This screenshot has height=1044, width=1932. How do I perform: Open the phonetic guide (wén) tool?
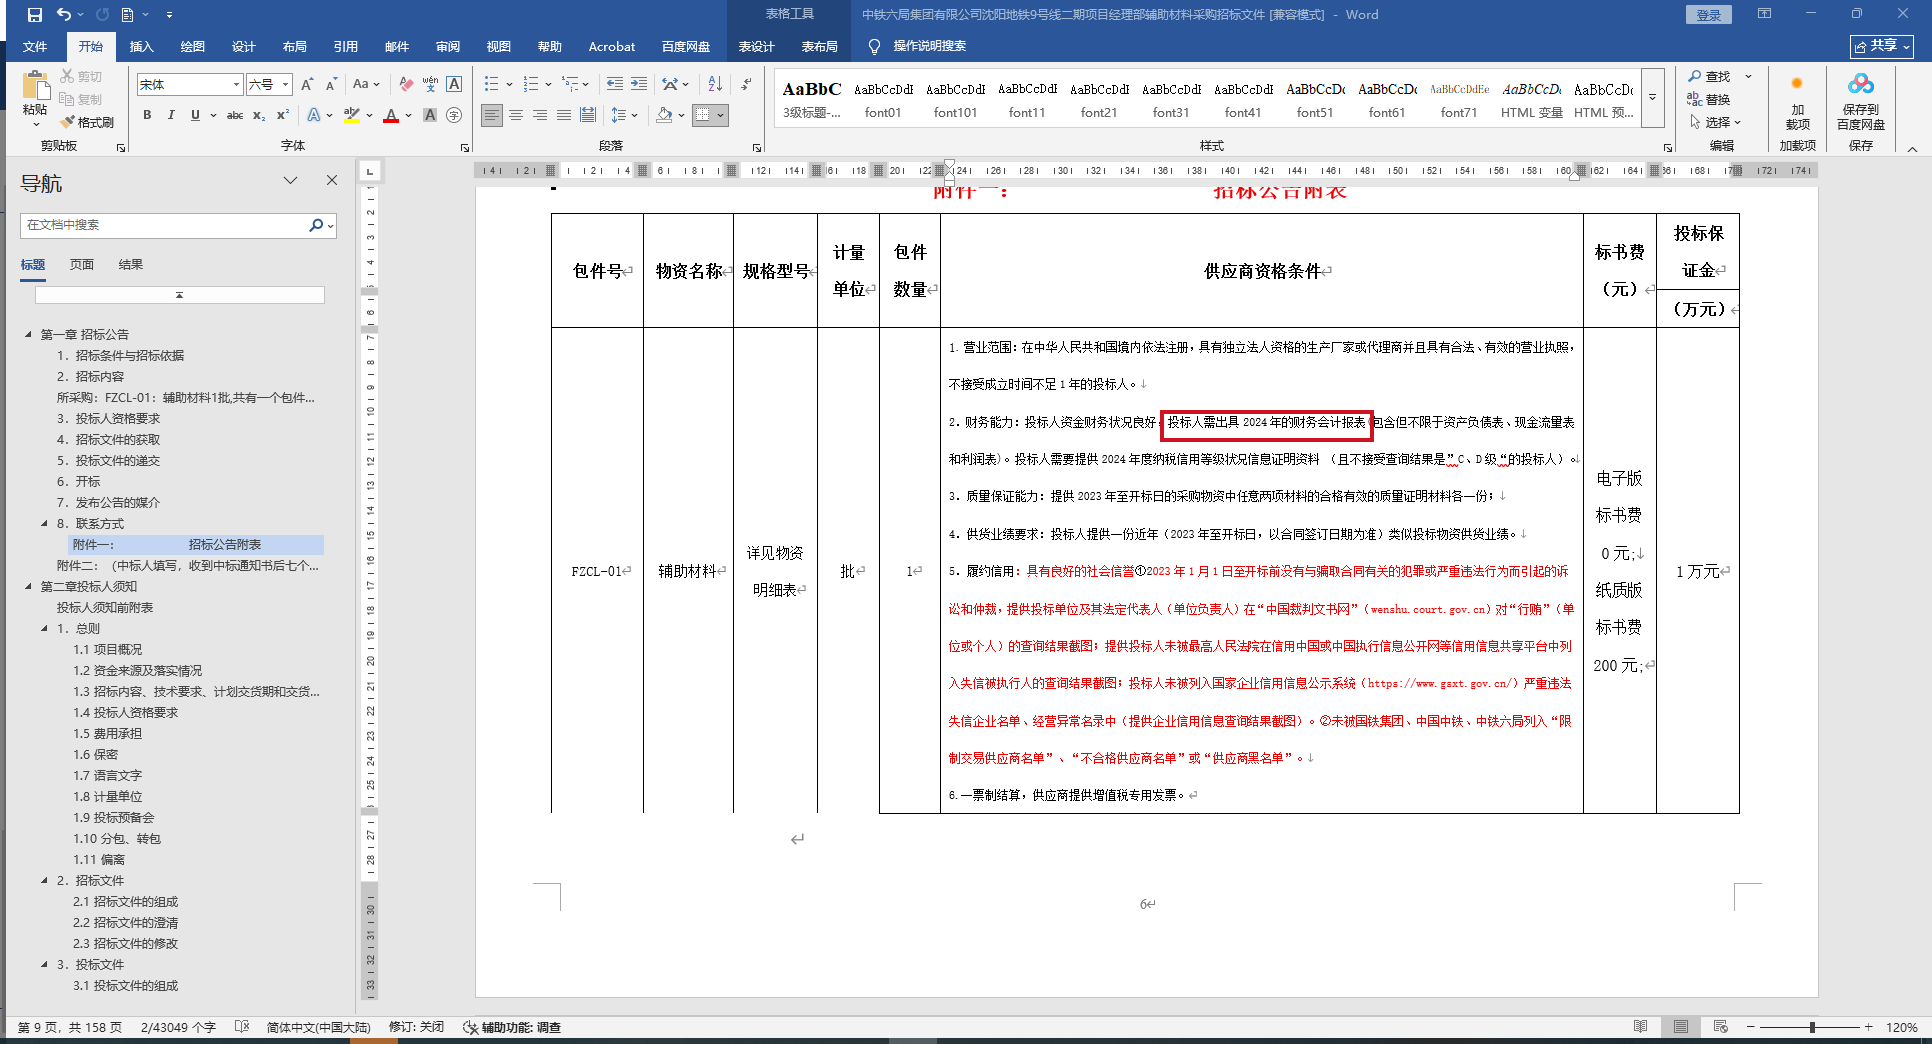430,85
